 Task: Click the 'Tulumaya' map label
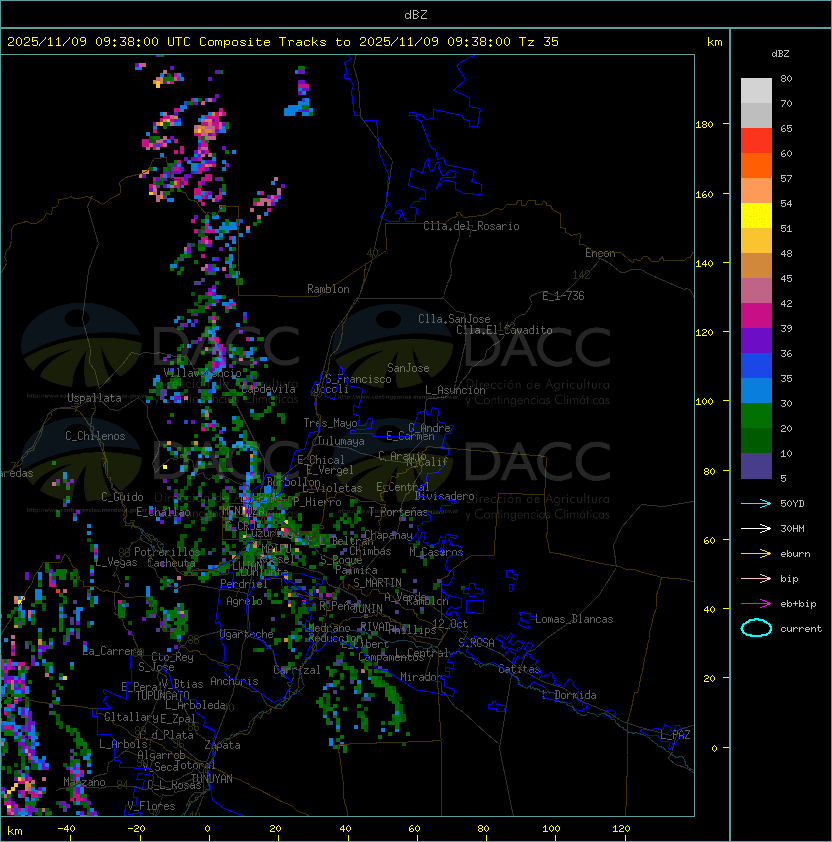pos(341,441)
